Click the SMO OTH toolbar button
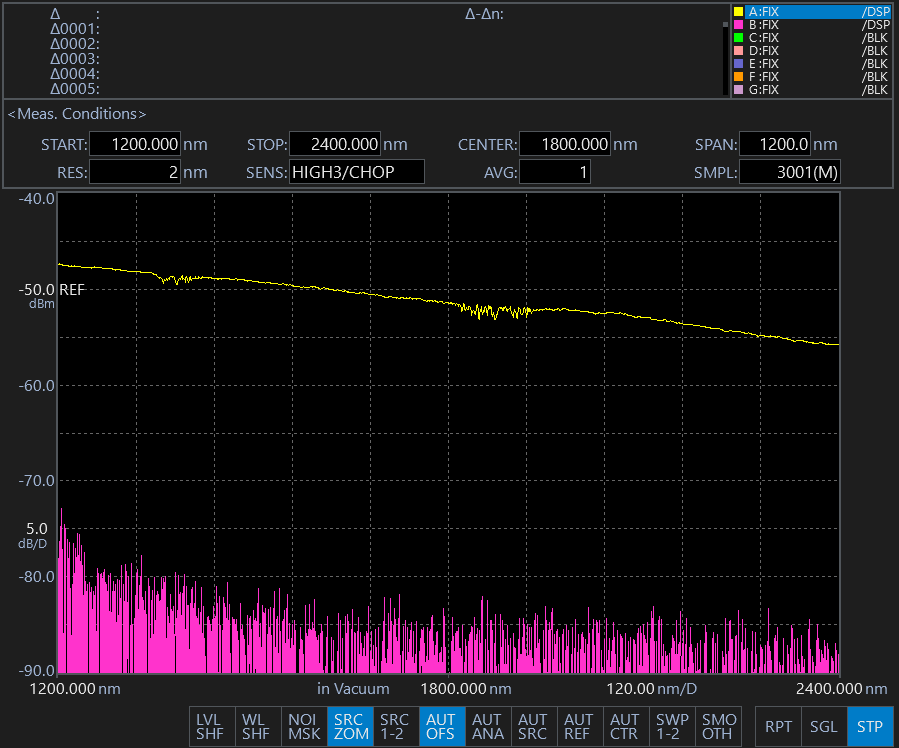899x748 pixels. [718, 726]
